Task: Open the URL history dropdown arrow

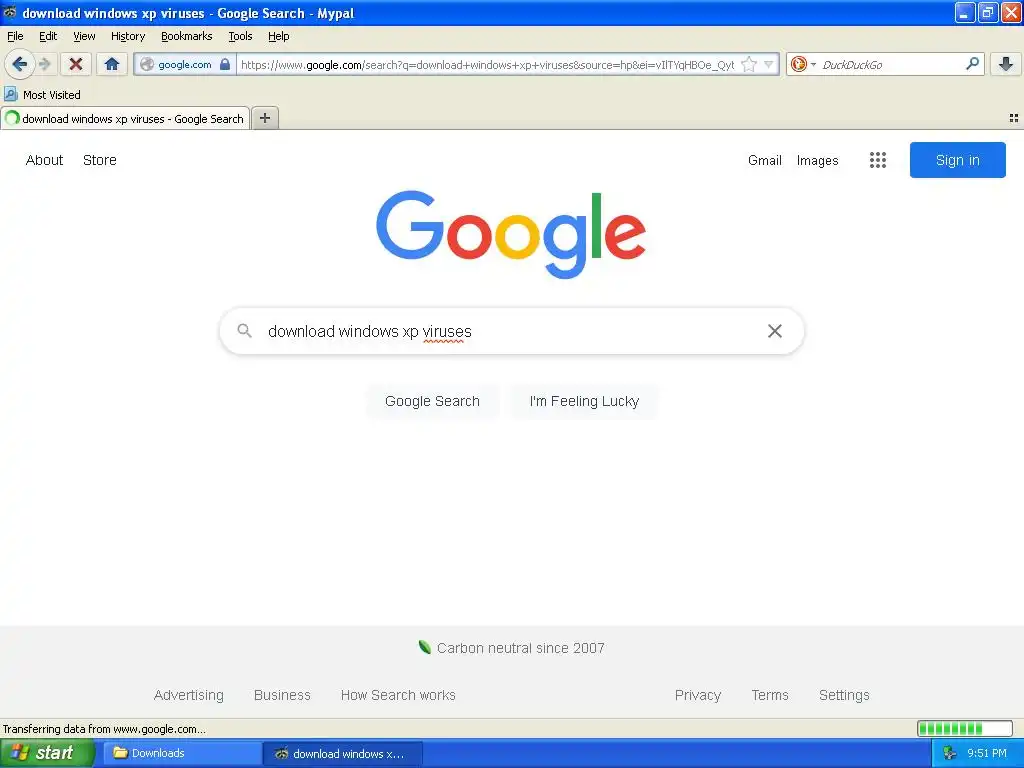Action: (769, 64)
